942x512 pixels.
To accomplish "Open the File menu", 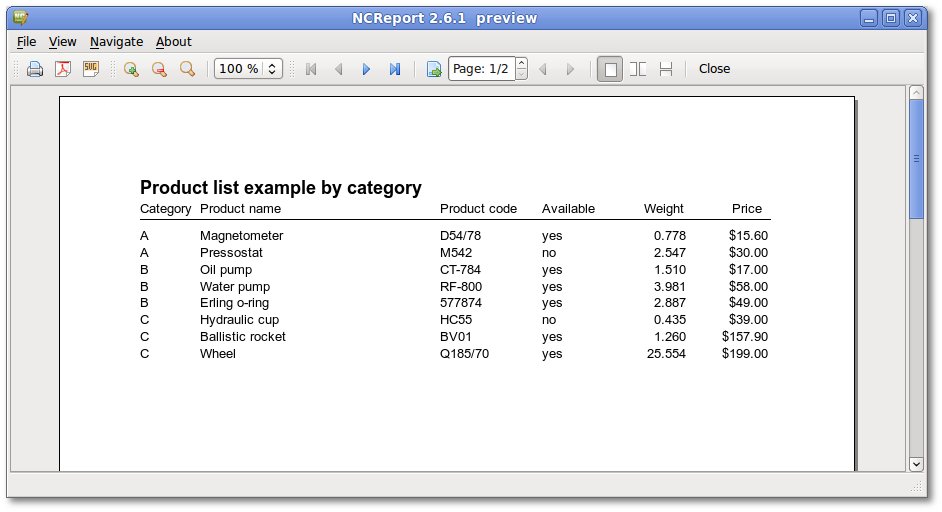I will [x=26, y=41].
